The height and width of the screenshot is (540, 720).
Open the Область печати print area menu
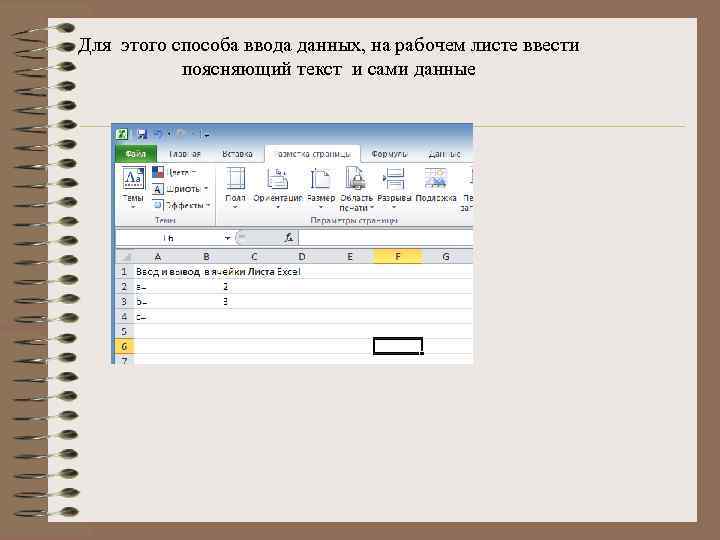[x=356, y=189]
